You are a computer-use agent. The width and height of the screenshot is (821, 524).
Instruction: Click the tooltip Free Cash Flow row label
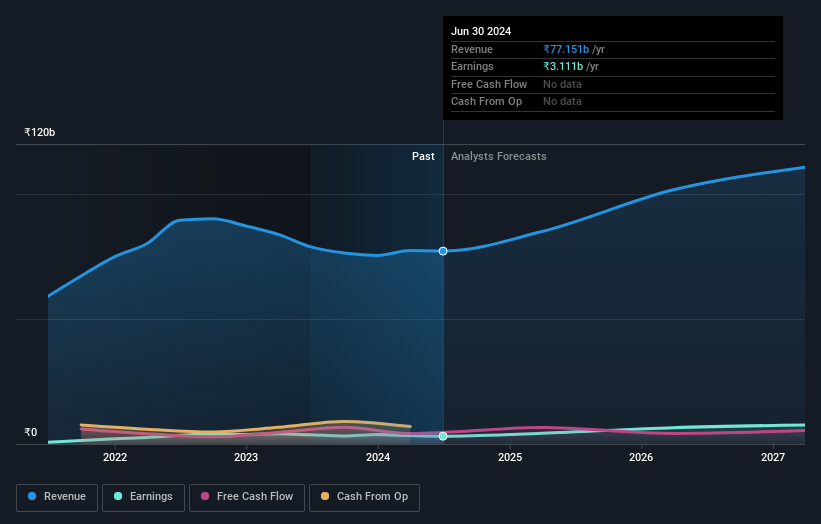point(489,84)
